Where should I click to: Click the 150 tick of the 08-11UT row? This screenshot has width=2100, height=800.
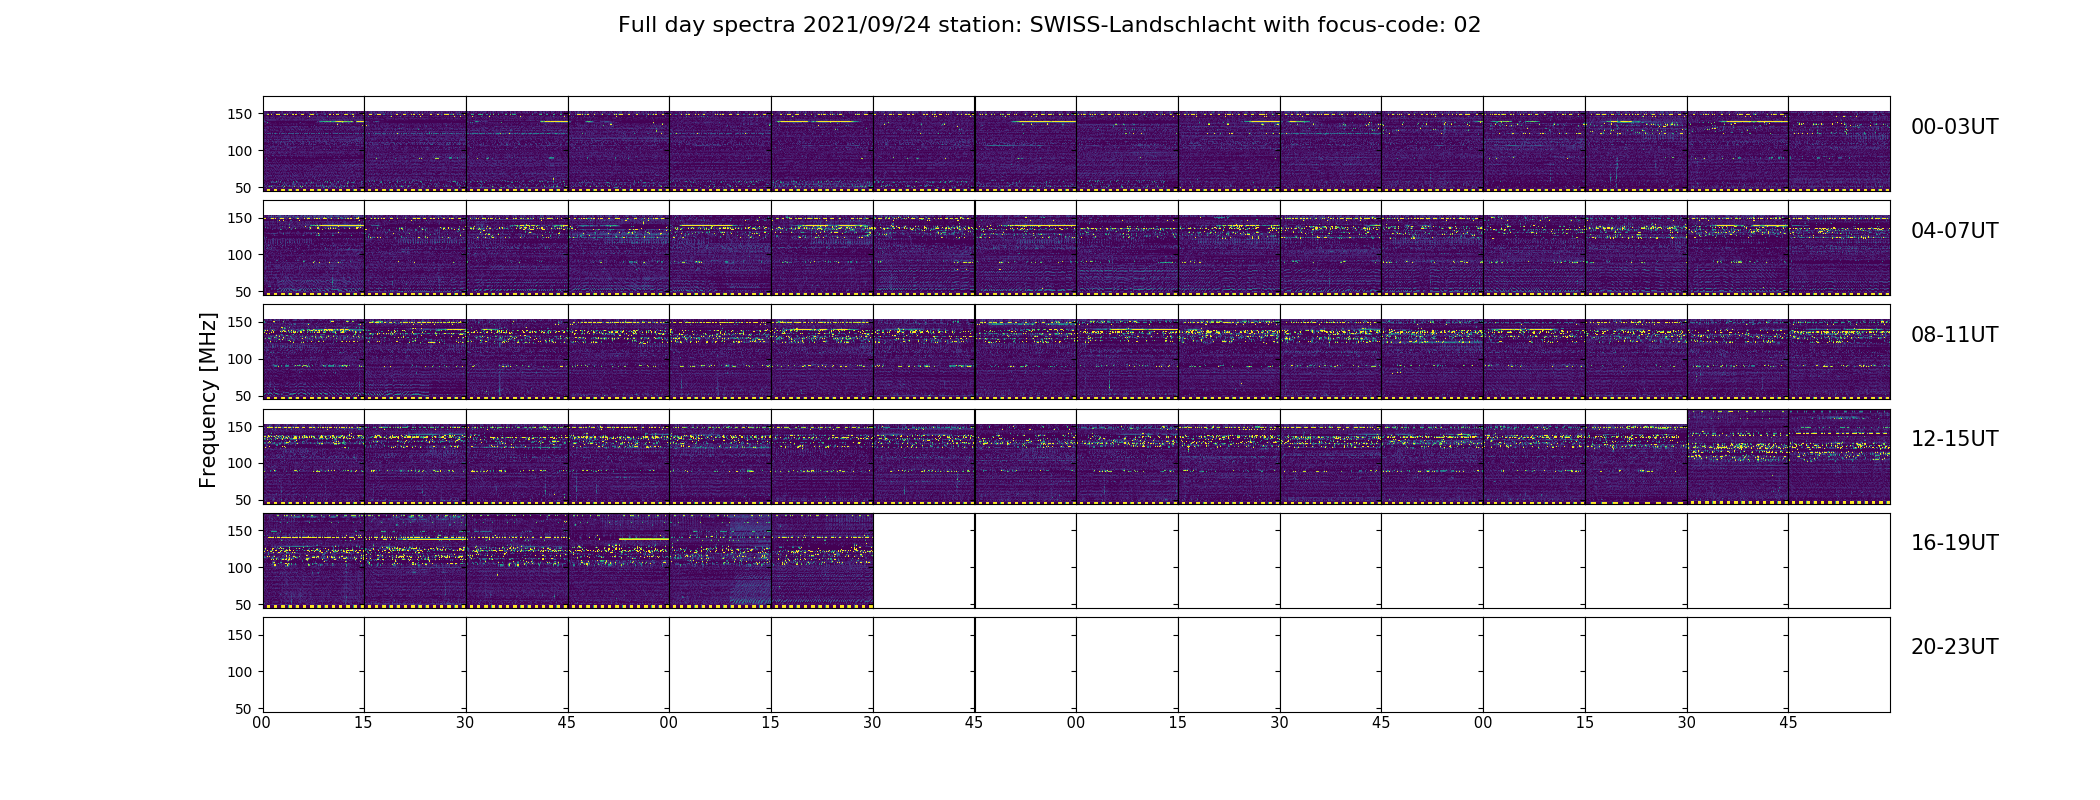pos(241,322)
